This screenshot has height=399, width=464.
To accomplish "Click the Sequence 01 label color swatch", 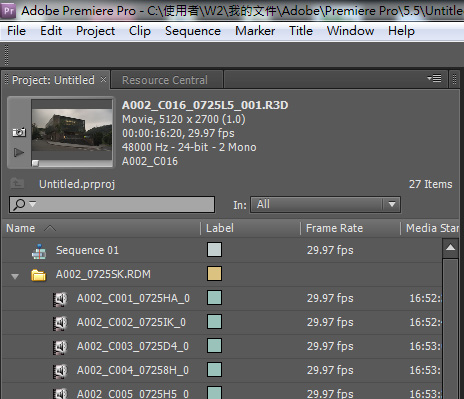I will tap(214, 250).
